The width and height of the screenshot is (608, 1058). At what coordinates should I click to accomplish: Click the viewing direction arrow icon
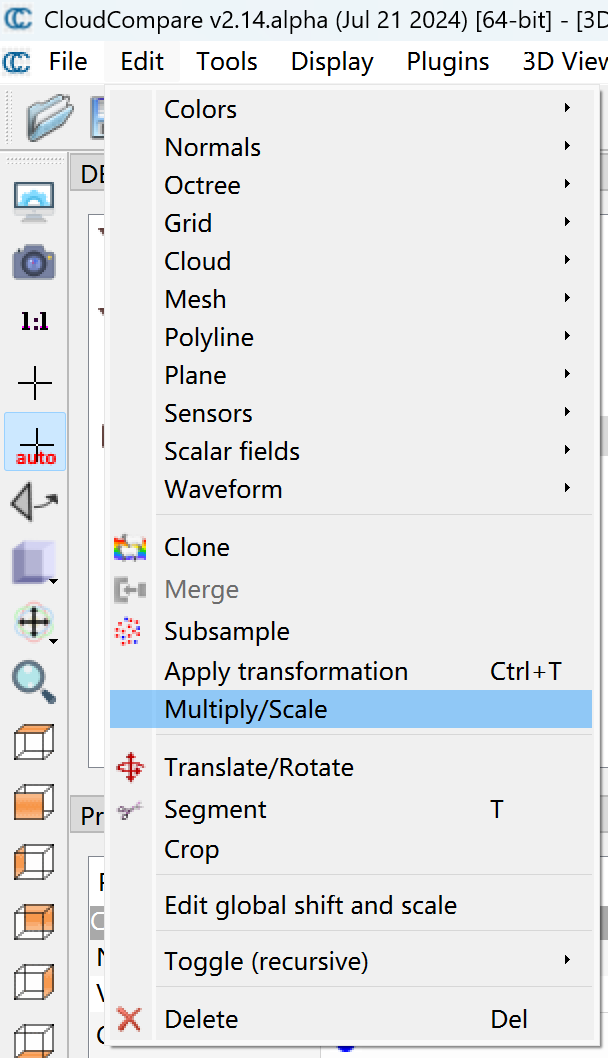[x=34, y=503]
